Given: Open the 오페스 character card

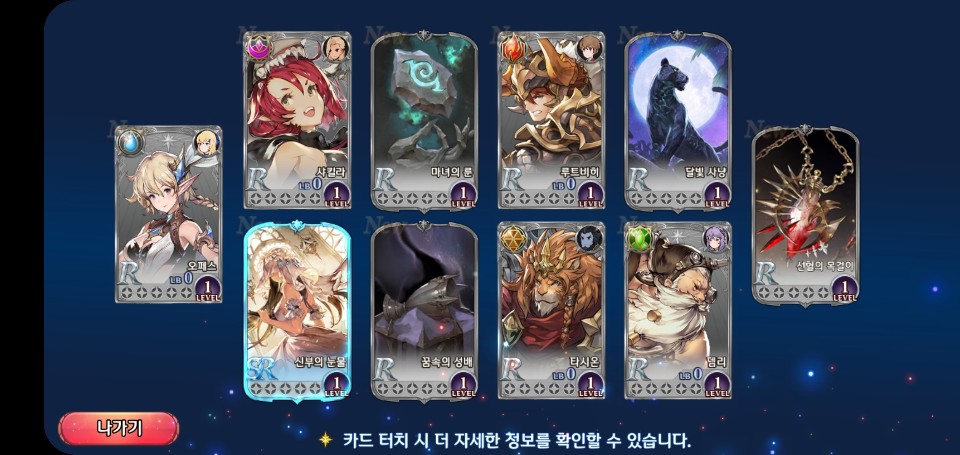Looking at the screenshot, I should click(x=168, y=214).
